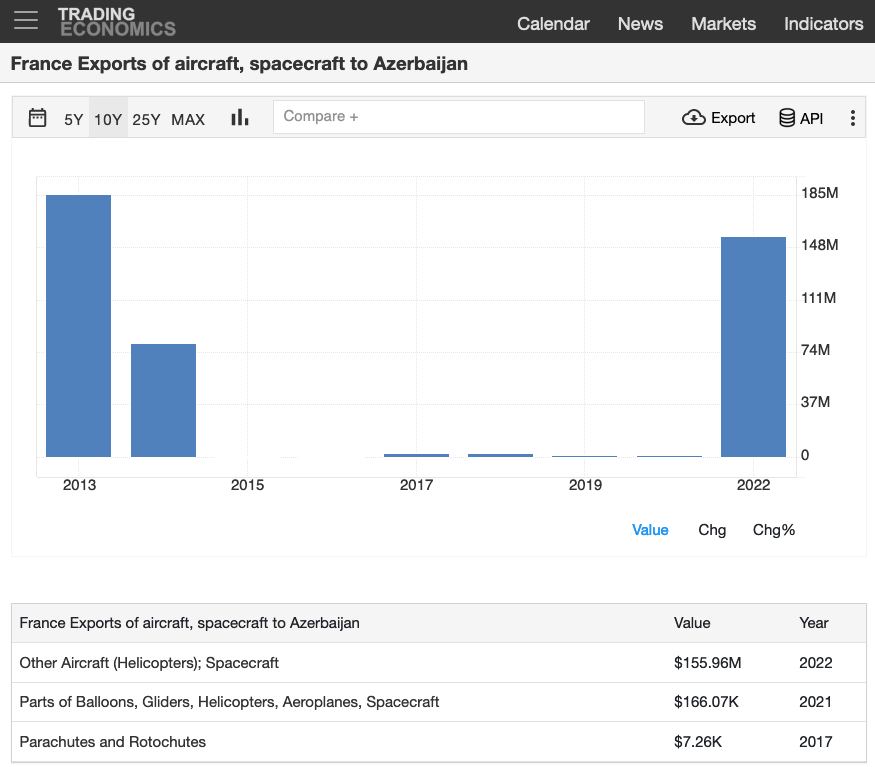
Task: Open Other Aircraft (Helicopters); Spacecraft link
Action: tap(149, 662)
